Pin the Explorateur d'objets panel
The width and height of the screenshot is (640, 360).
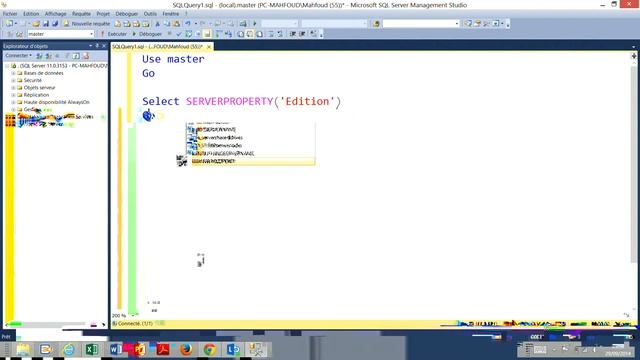(x=97, y=46)
